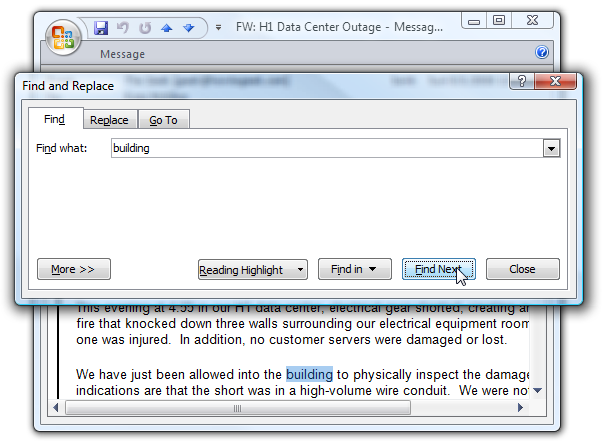Expand options with More >> button
602x445 pixels.
74,269
